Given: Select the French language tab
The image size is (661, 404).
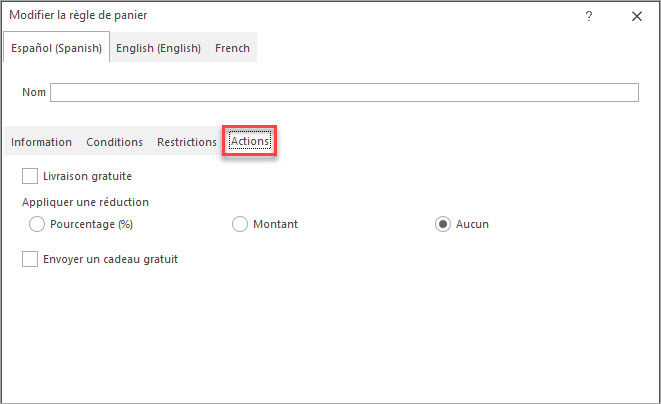Looking at the screenshot, I should [x=232, y=48].
